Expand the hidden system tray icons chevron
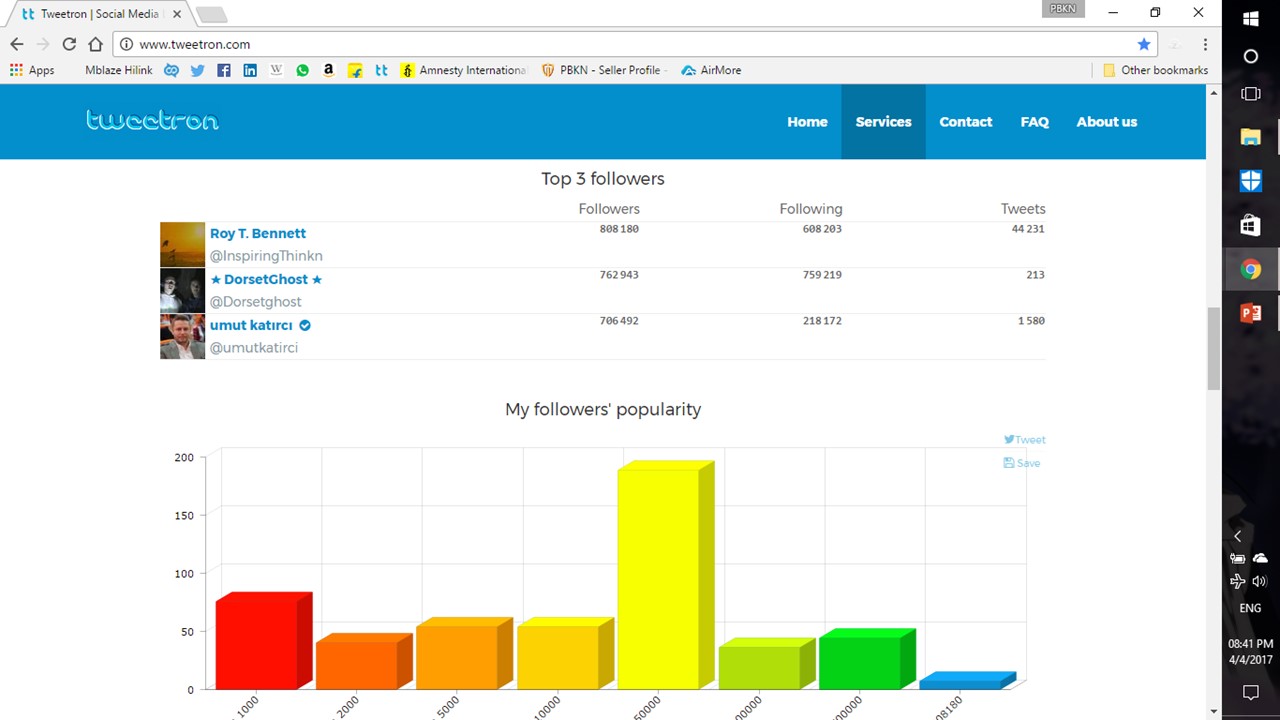This screenshot has height=720, width=1280. click(x=1238, y=536)
